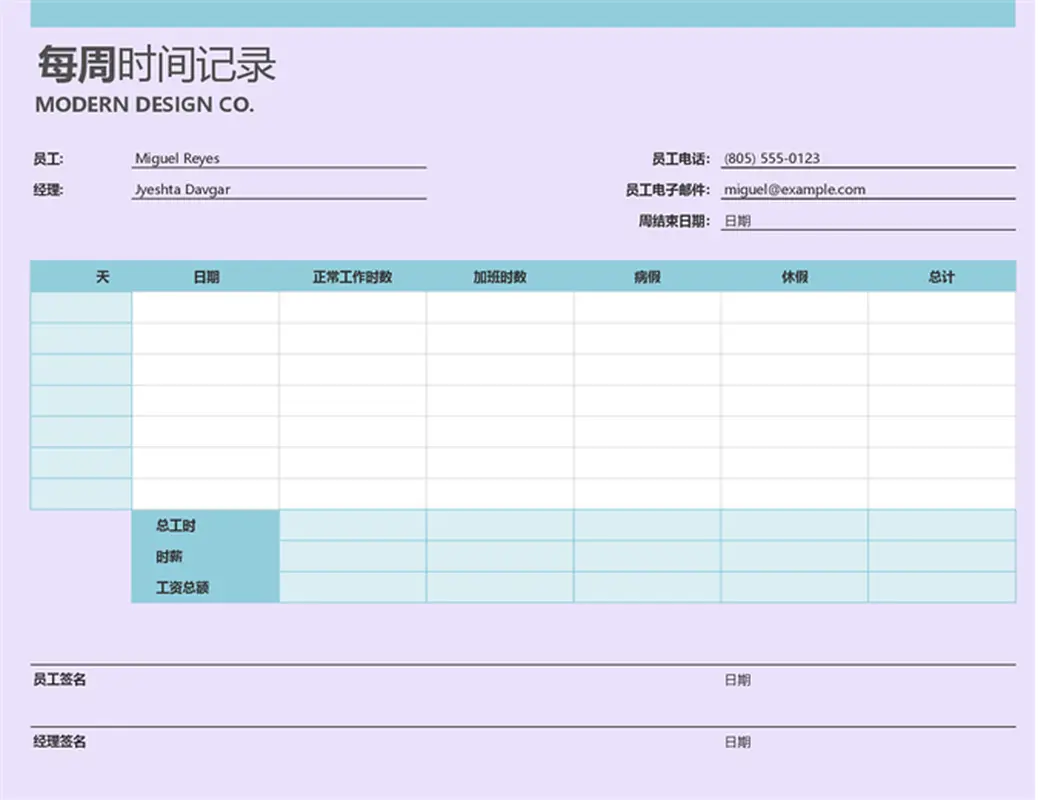The height and width of the screenshot is (800, 1038).
Task: Click the '总计' column header
Action: pyautogui.click(x=941, y=277)
